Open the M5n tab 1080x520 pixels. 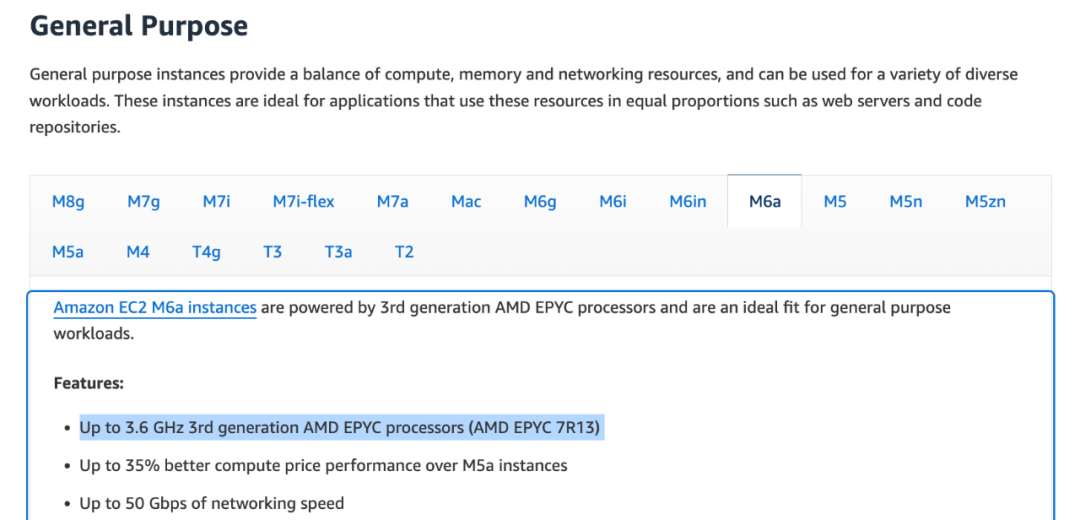click(x=906, y=201)
